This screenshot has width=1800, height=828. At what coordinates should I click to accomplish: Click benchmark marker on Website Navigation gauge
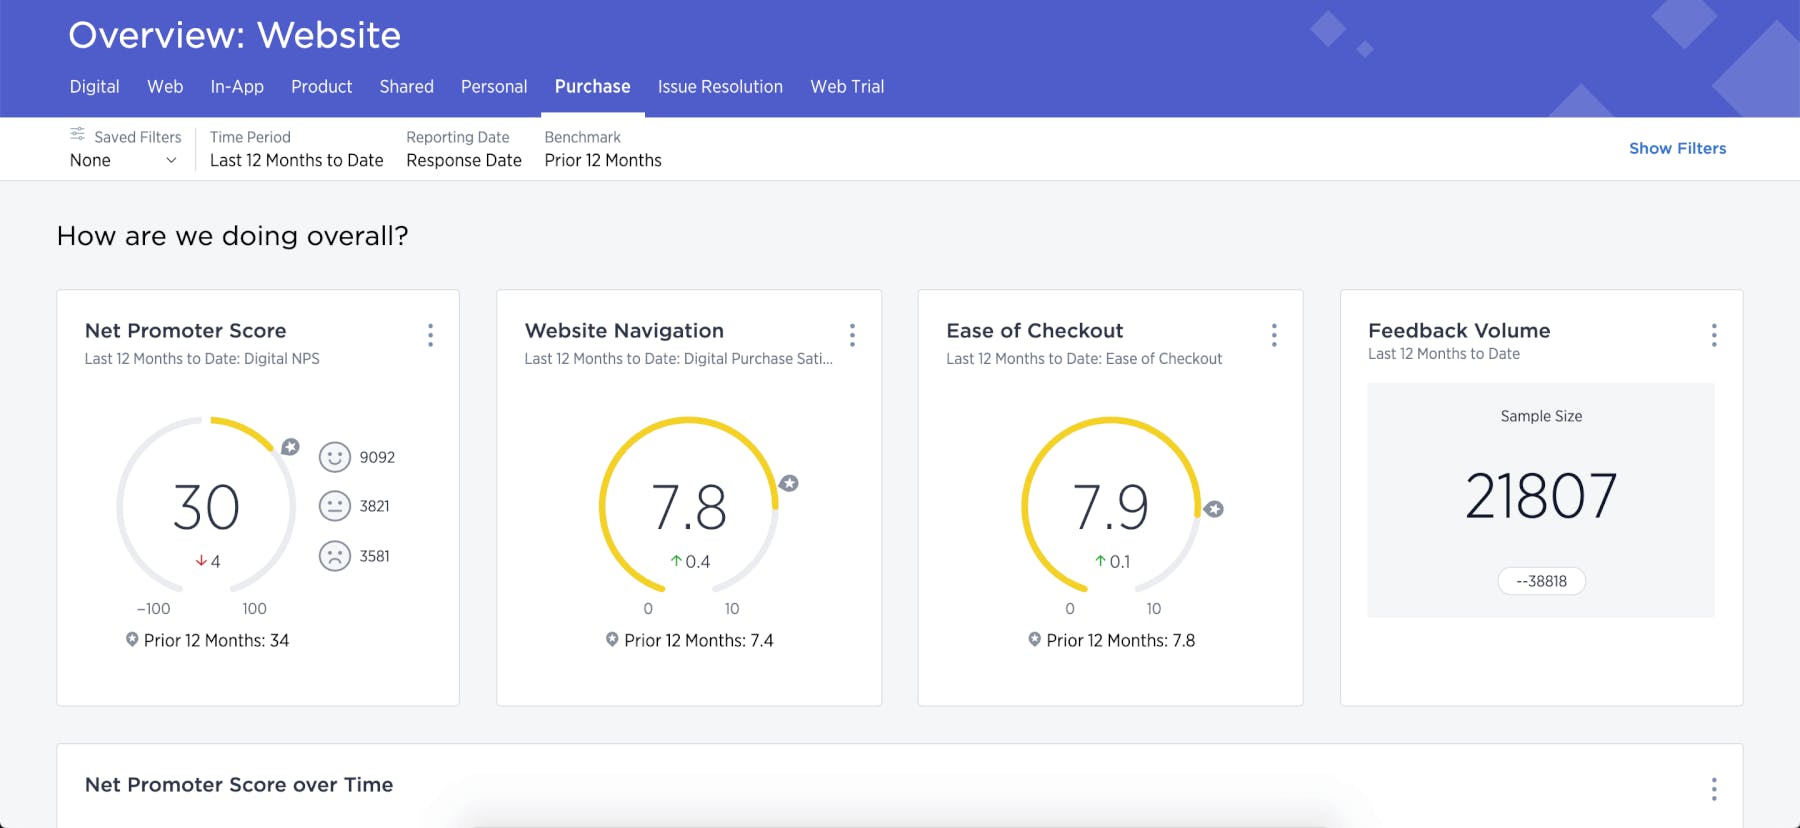pos(789,483)
